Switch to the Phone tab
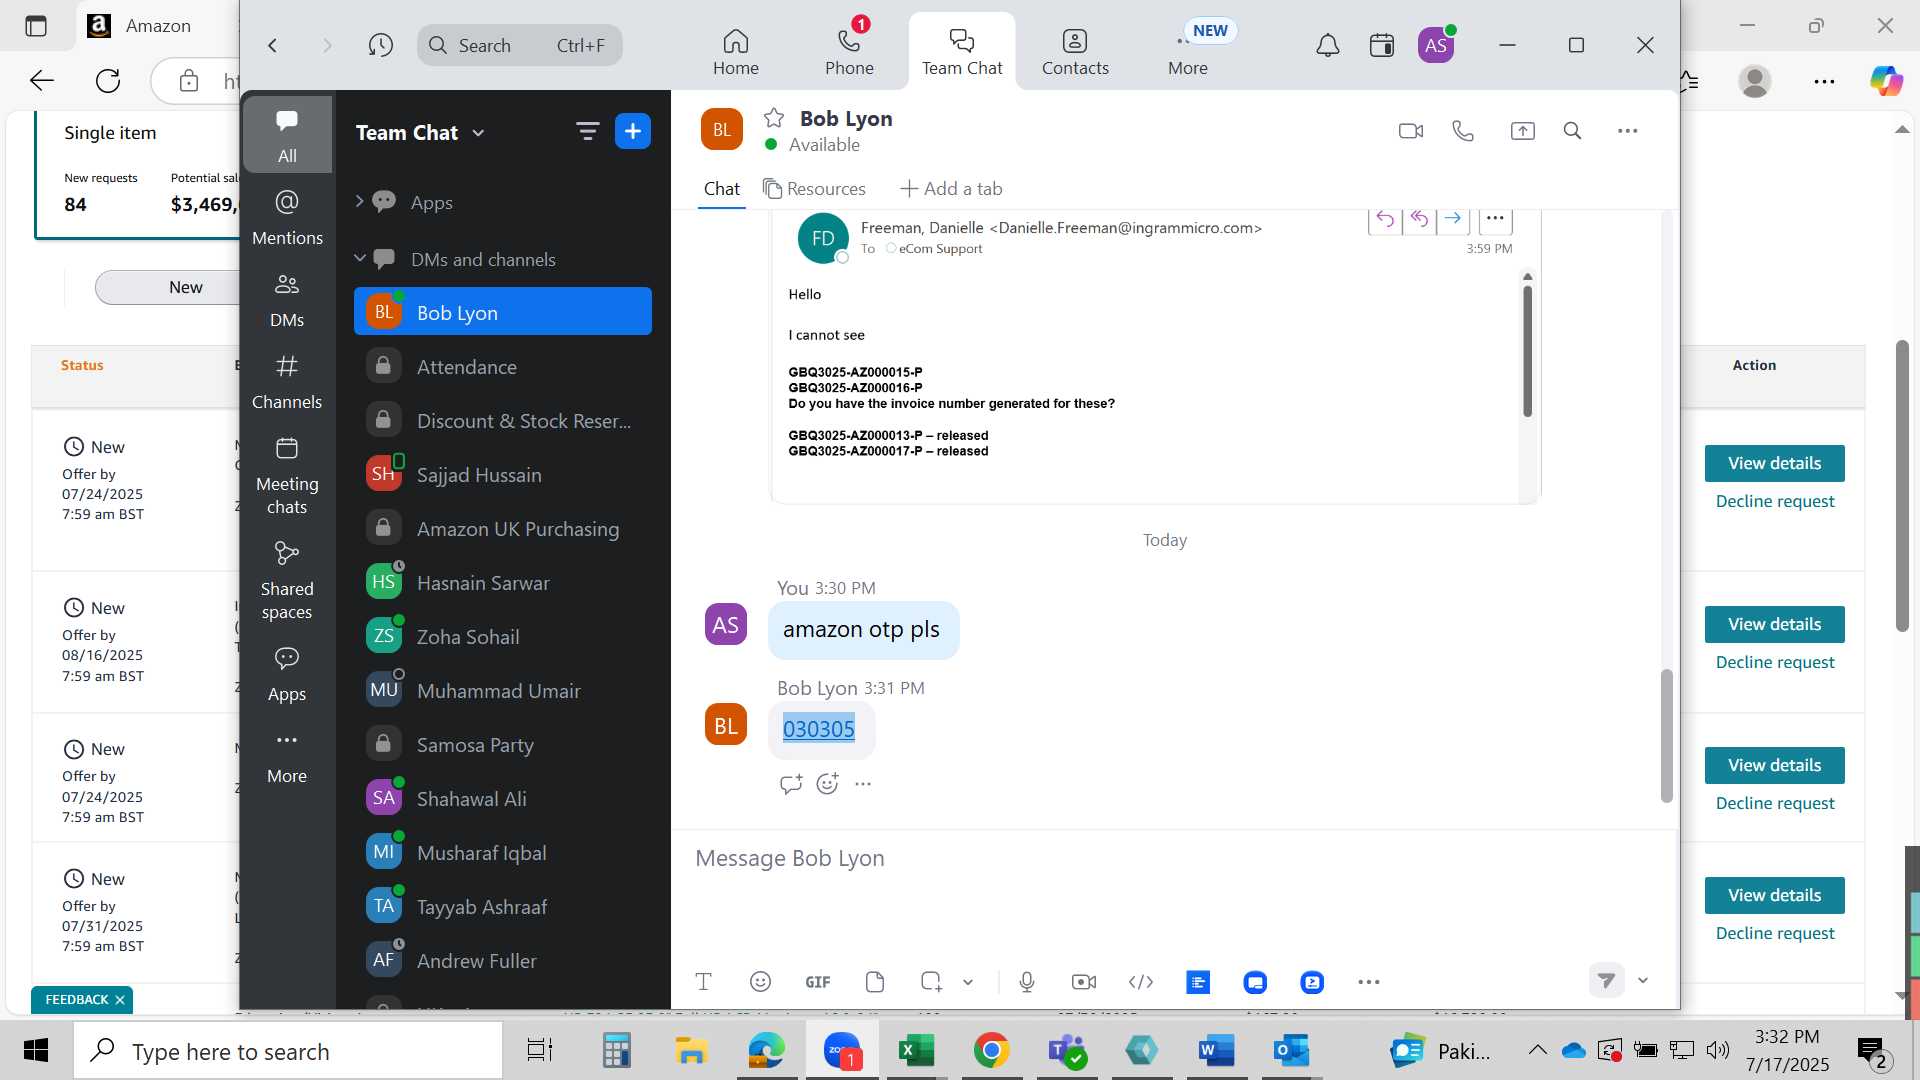 (849, 52)
